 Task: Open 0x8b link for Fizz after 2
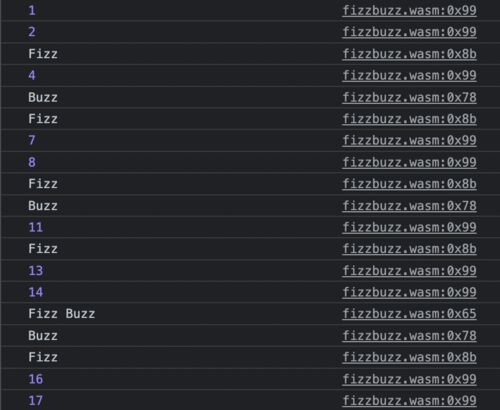click(409, 54)
